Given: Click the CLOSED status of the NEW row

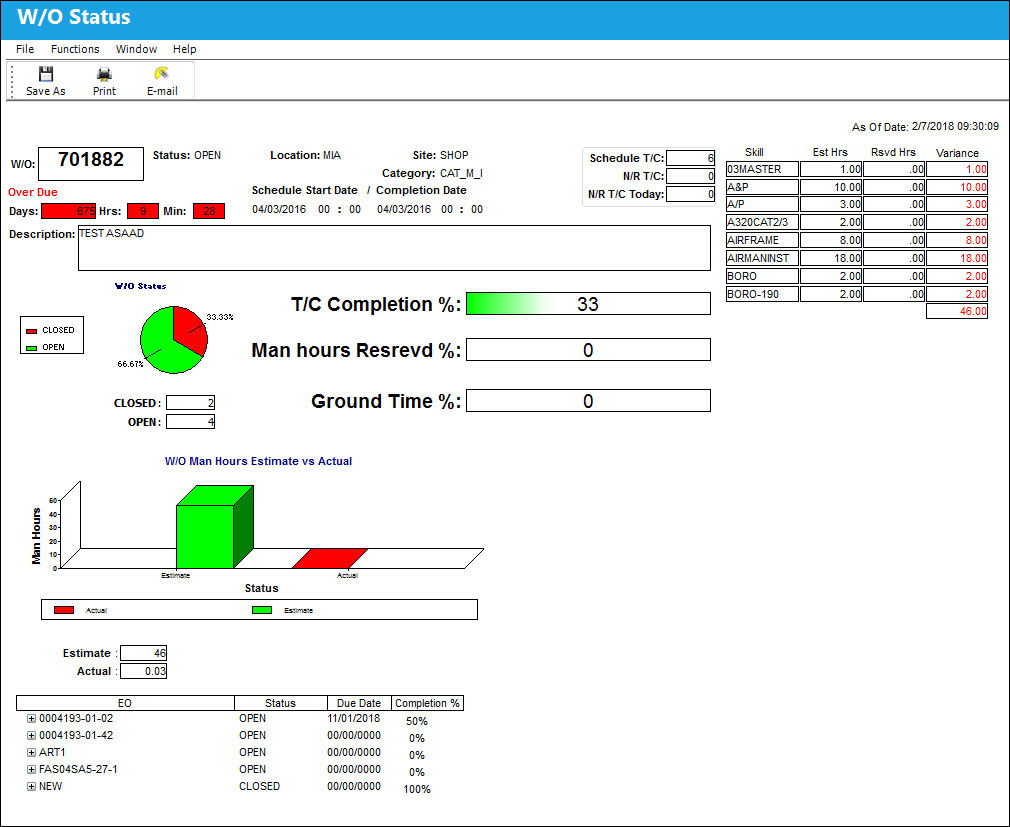Looking at the screenshot, I should [x=260, y=786].
